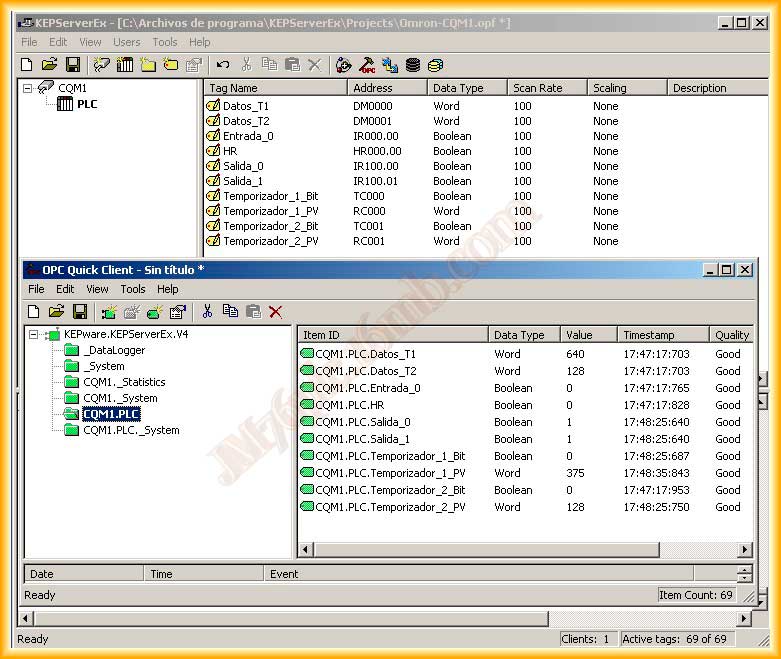Click the Cut scissors icon in Quick Client
The image size is (781, 659).
click(207, 312)
